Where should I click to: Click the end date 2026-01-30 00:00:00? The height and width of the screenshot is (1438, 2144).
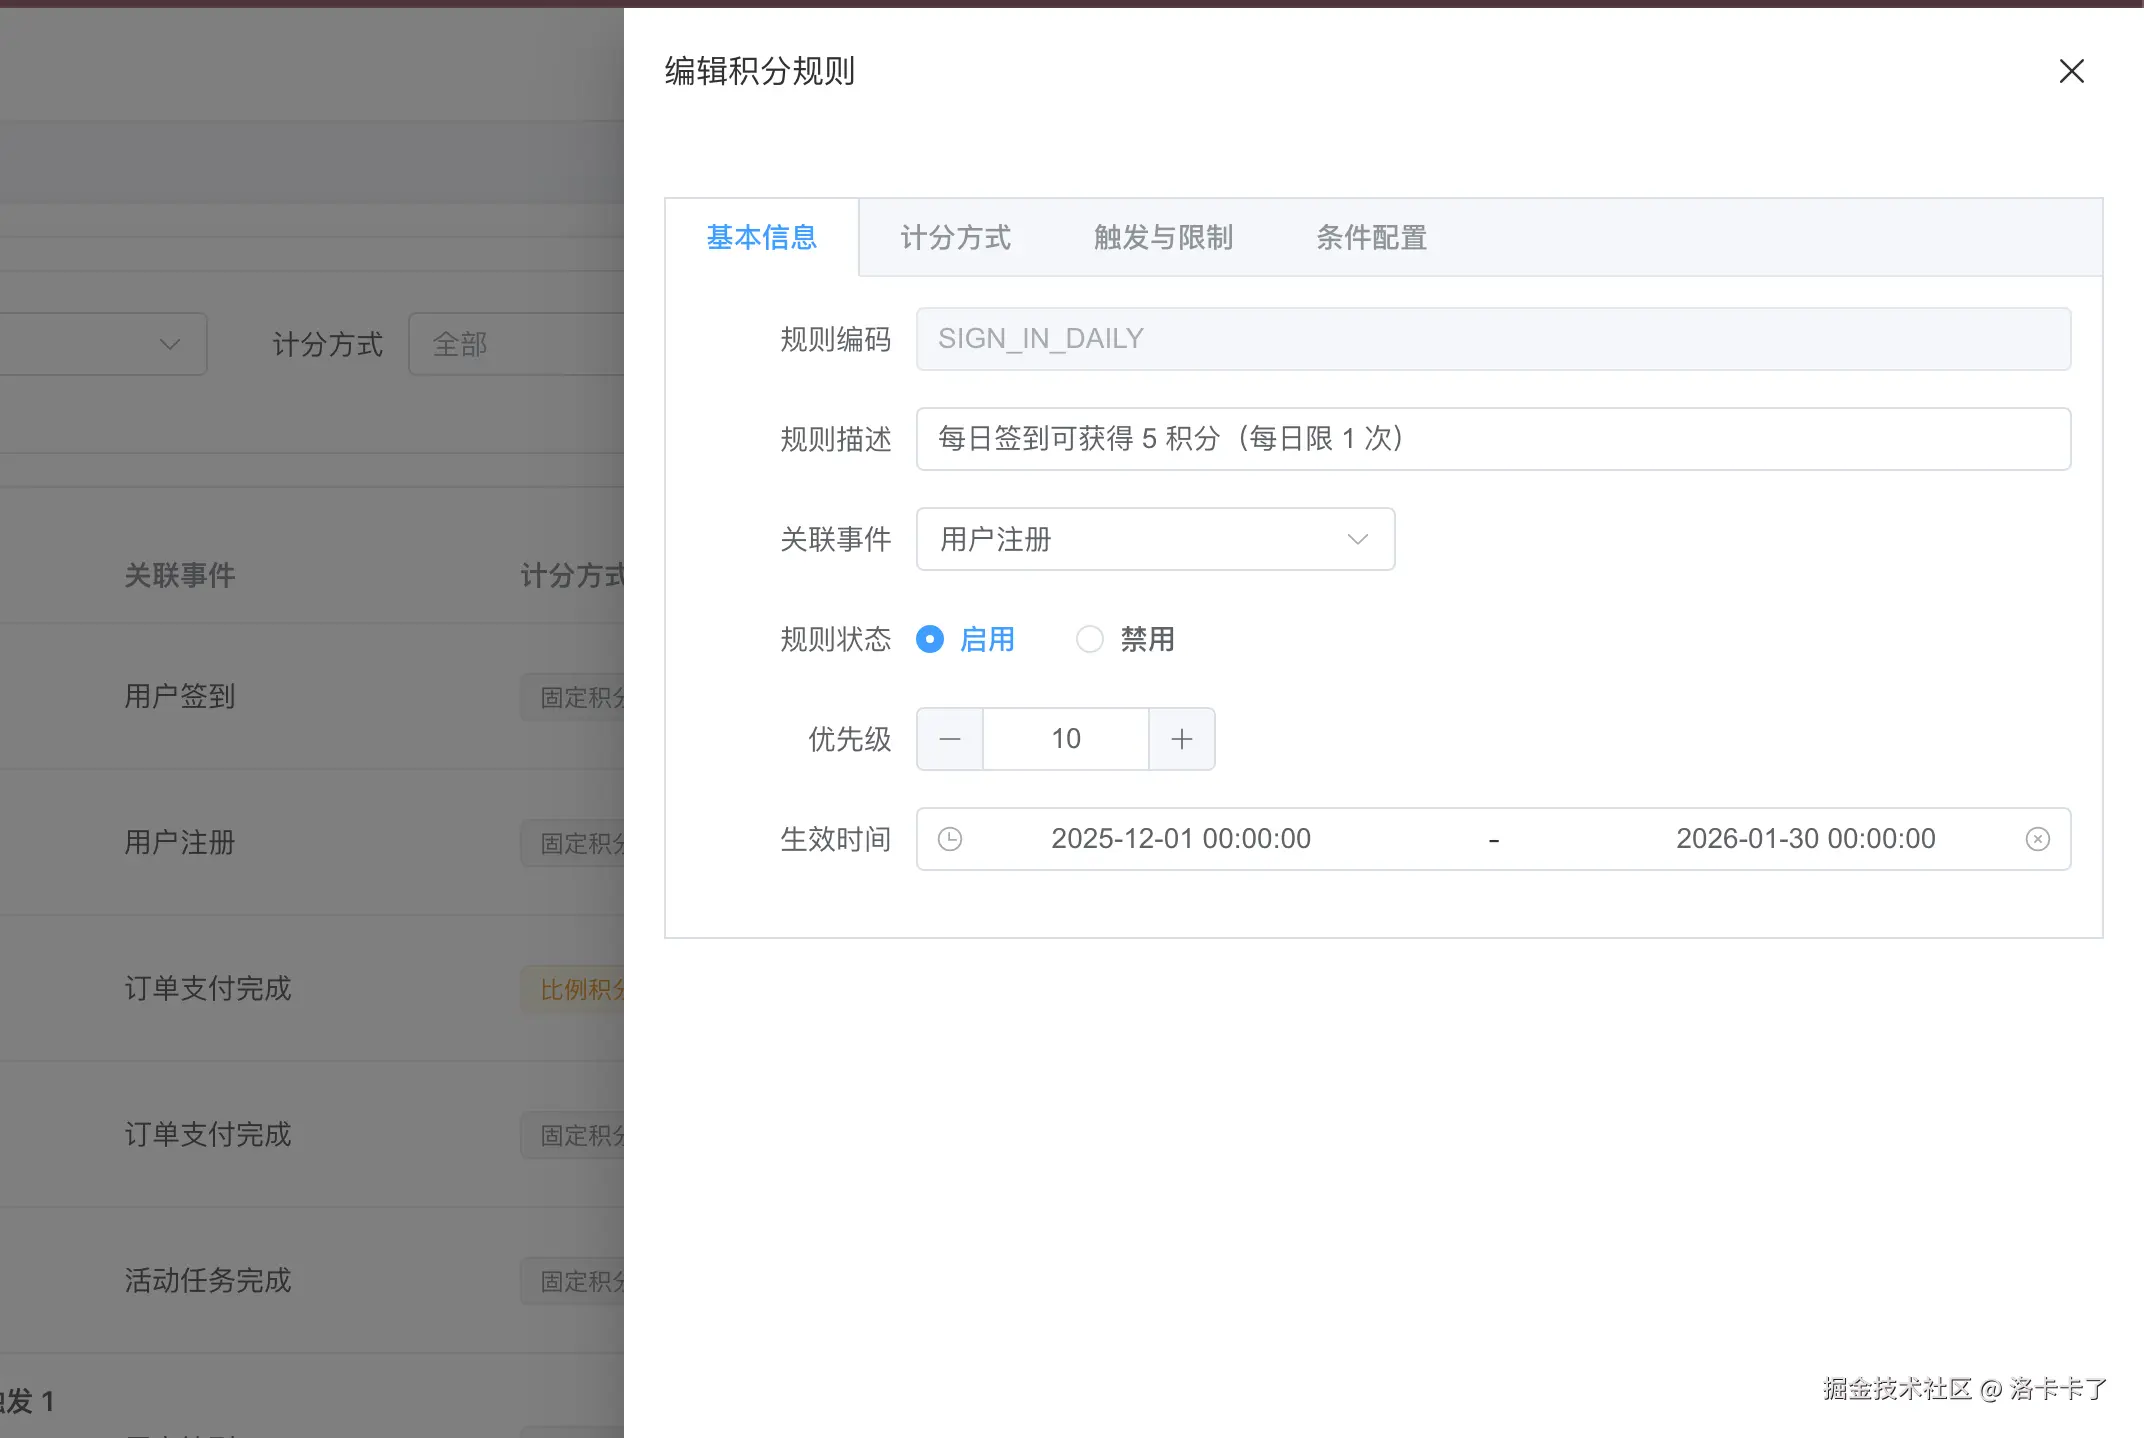point(1805,839)
